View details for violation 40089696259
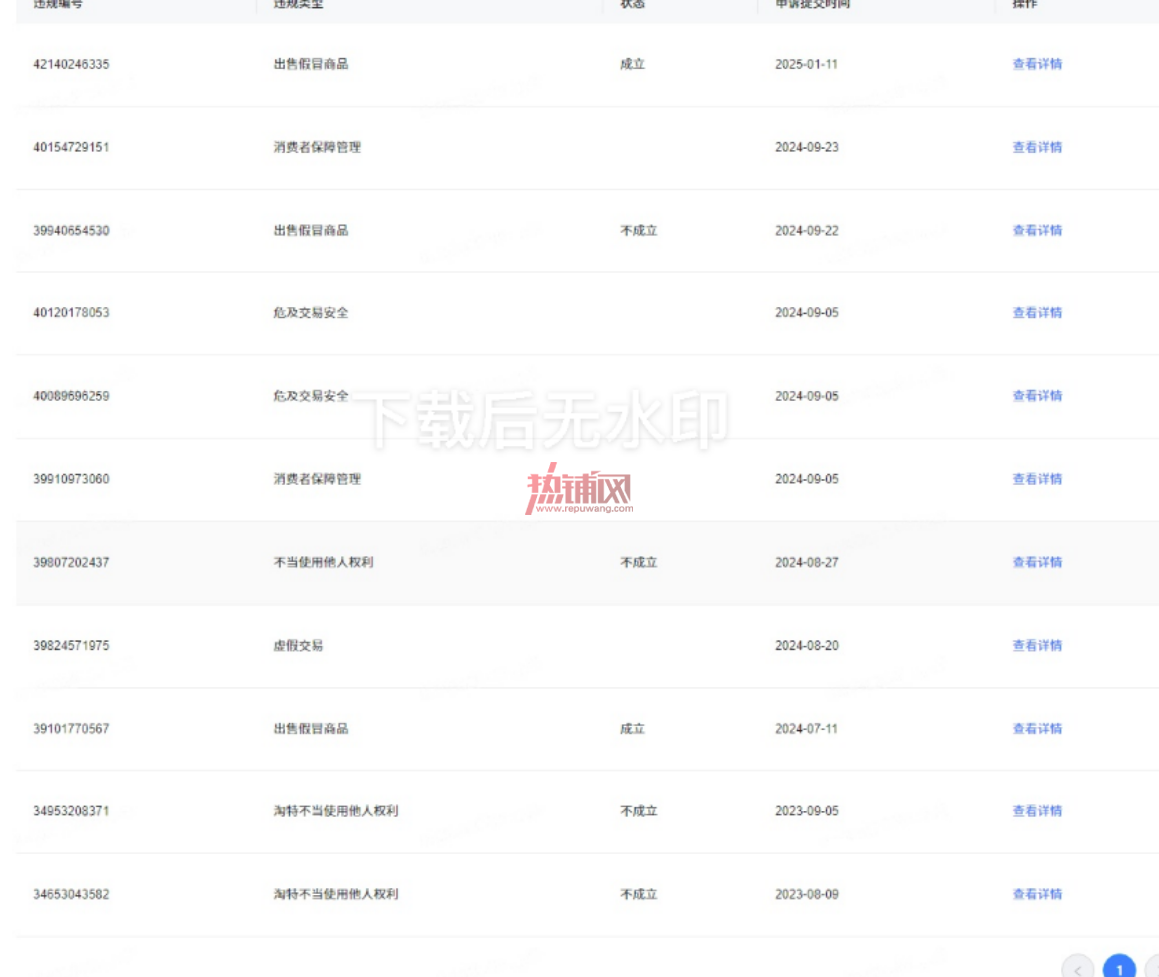The height and width of the screenshot is (977, 1159). [1037, 396]
